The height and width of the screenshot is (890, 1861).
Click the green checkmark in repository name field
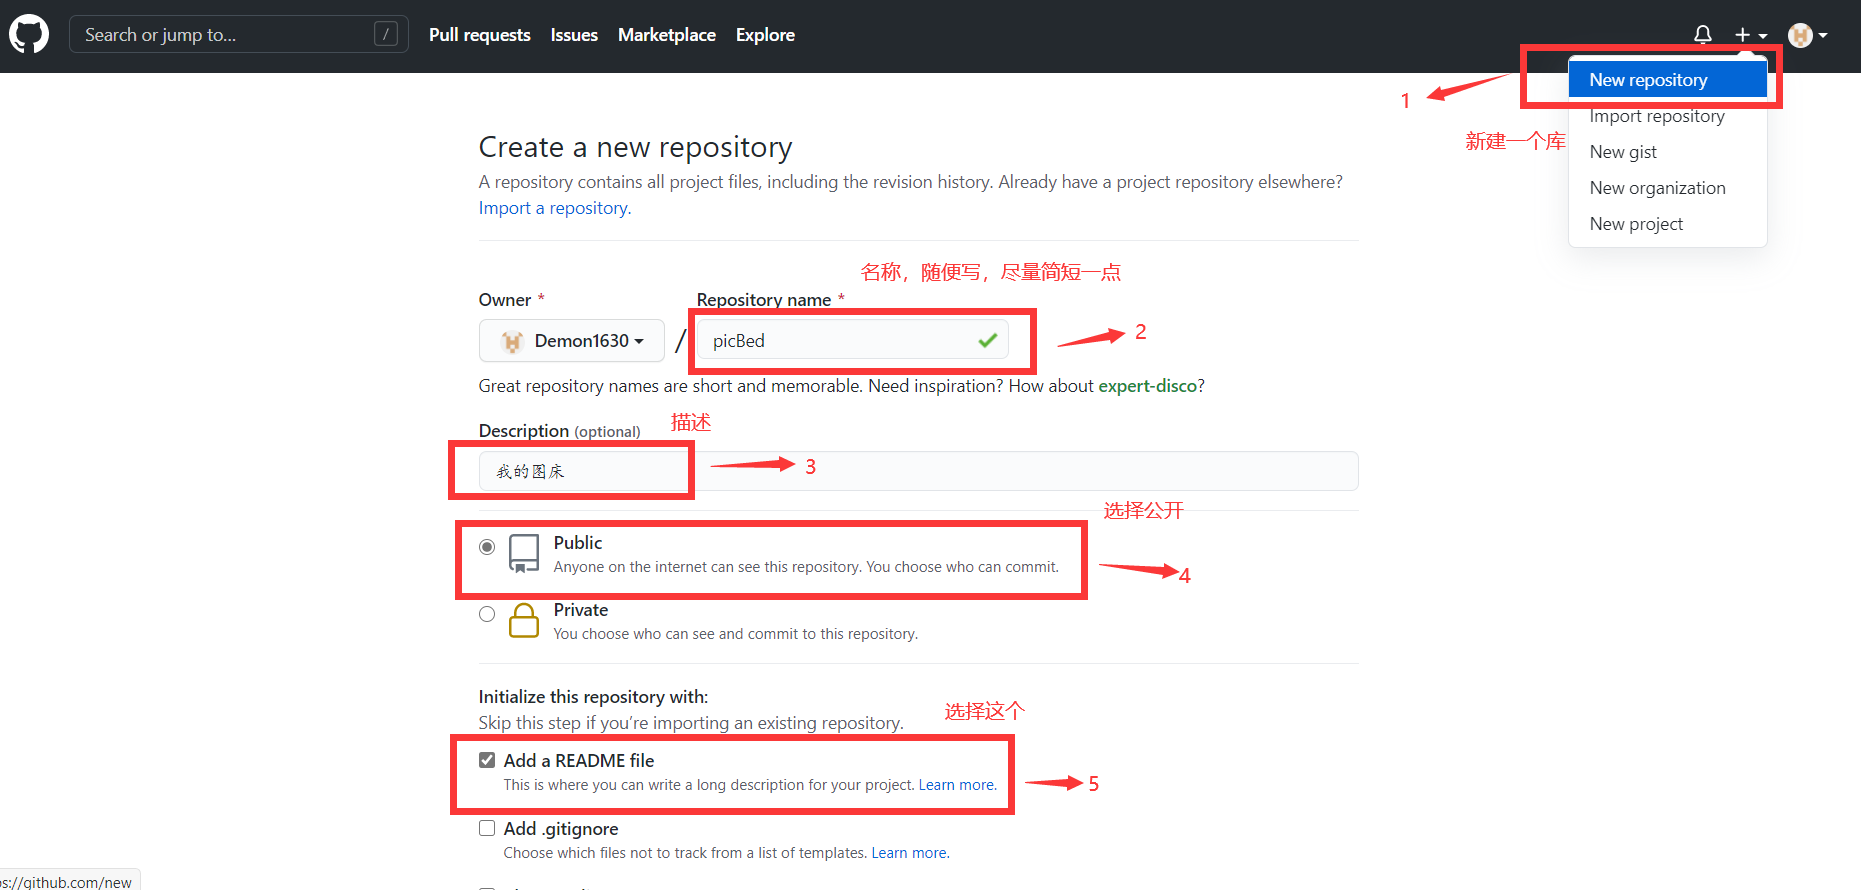click(988, 340)
